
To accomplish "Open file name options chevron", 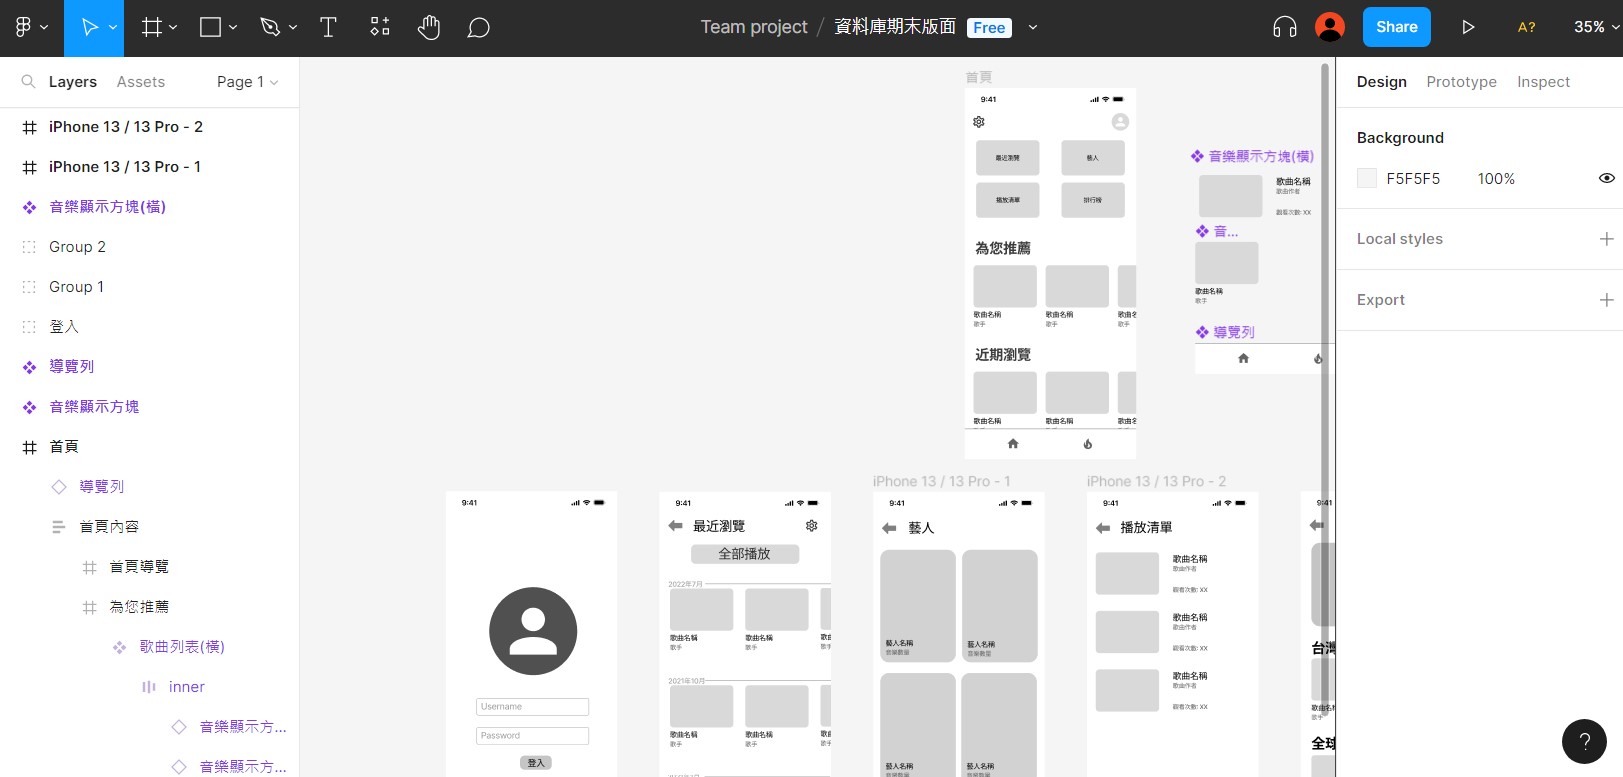I will click(x=1033, y=28).
